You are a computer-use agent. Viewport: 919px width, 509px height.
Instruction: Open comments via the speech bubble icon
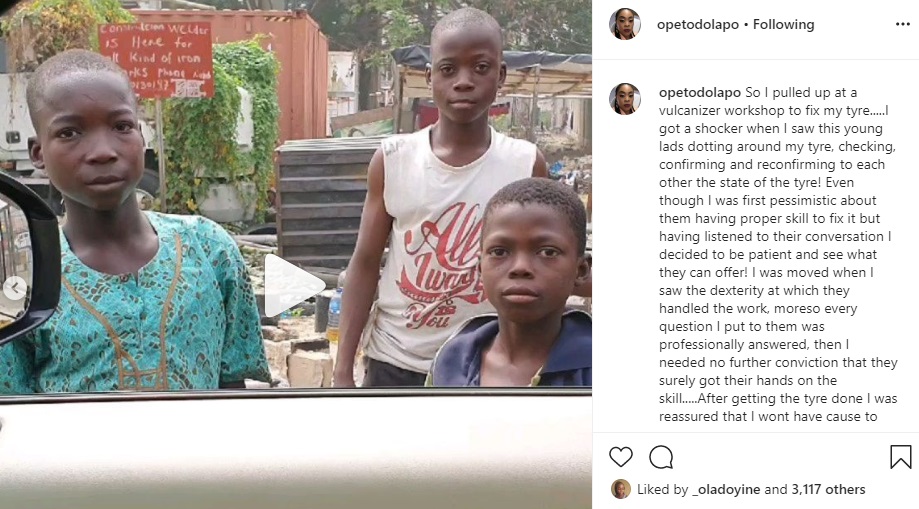[x=661, y=457]
